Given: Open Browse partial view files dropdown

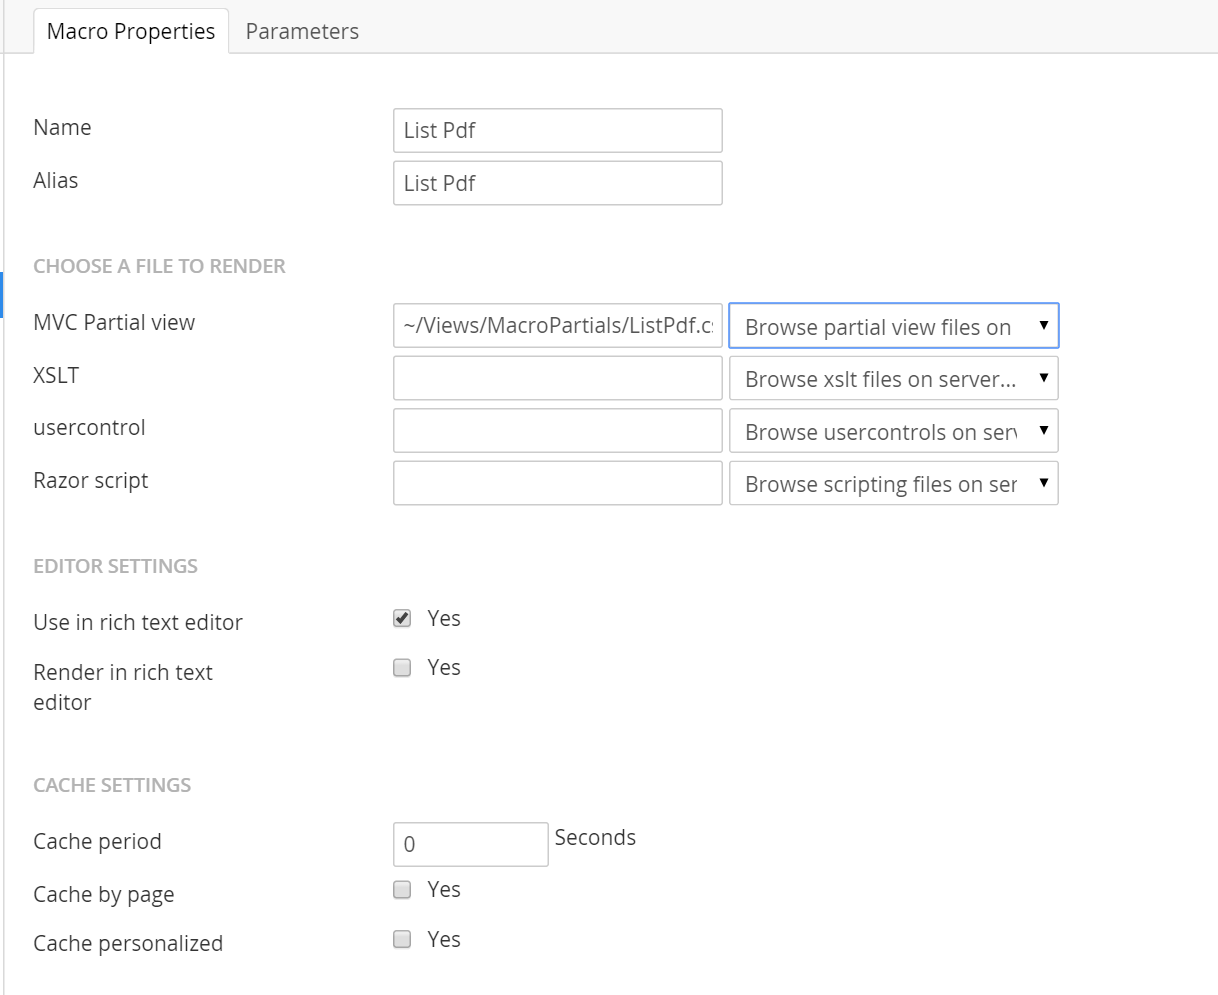Looking at the screenshot, I should coord(894,326).
